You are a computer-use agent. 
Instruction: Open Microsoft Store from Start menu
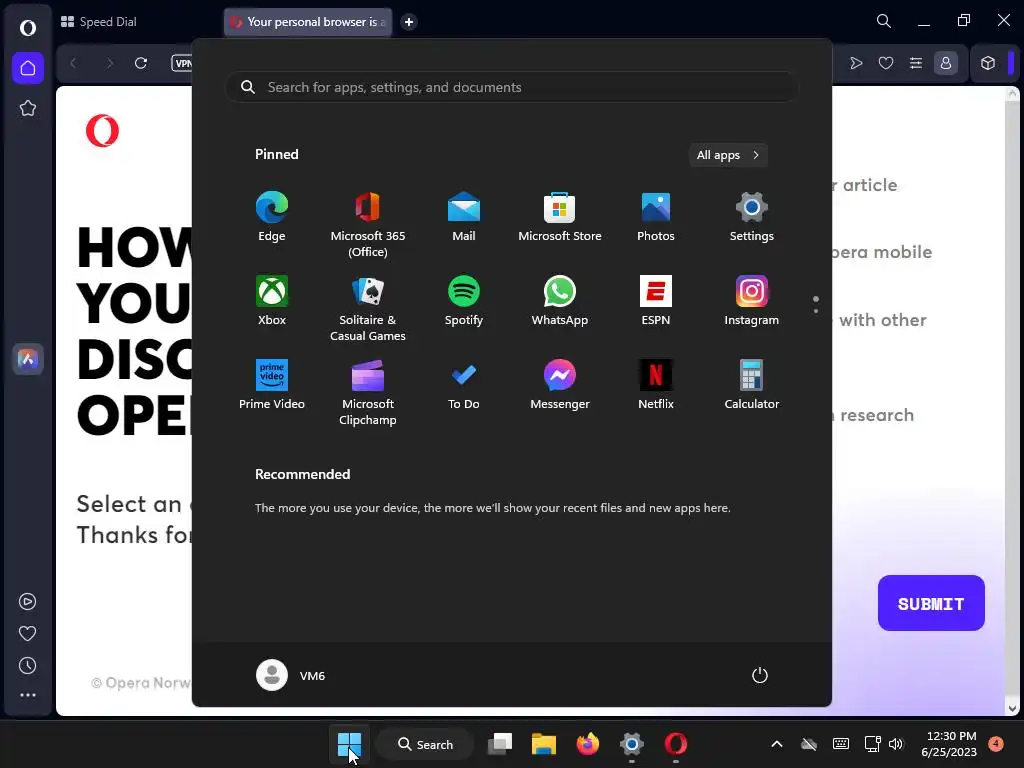click(560, 217)
